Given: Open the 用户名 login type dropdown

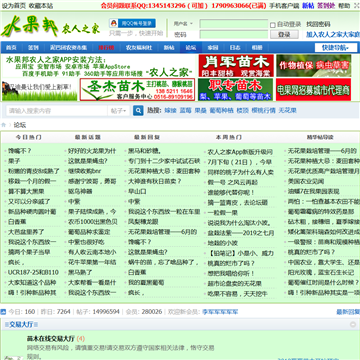Looking at the screenshot, I should click(x=183, y=24).
